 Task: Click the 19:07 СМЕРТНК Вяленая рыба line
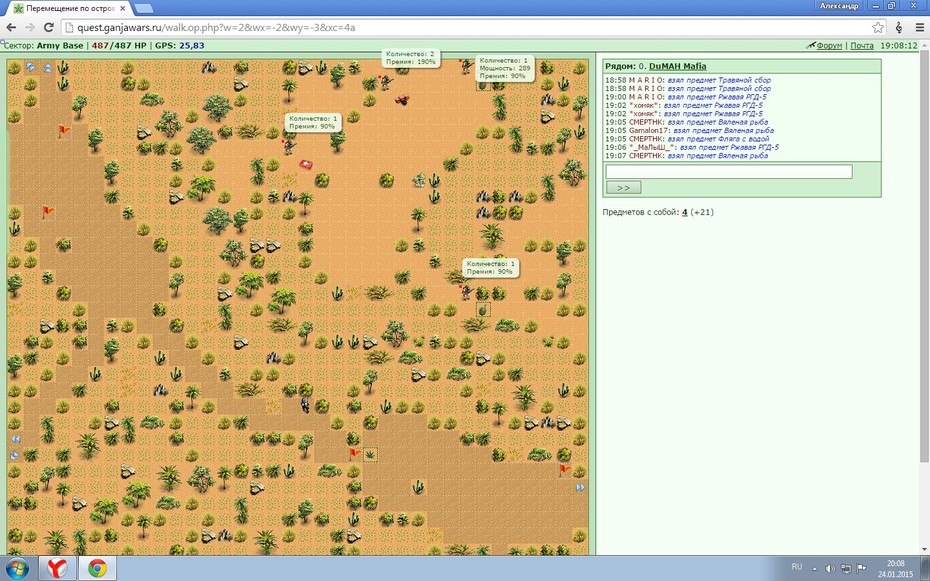[686, 155]
